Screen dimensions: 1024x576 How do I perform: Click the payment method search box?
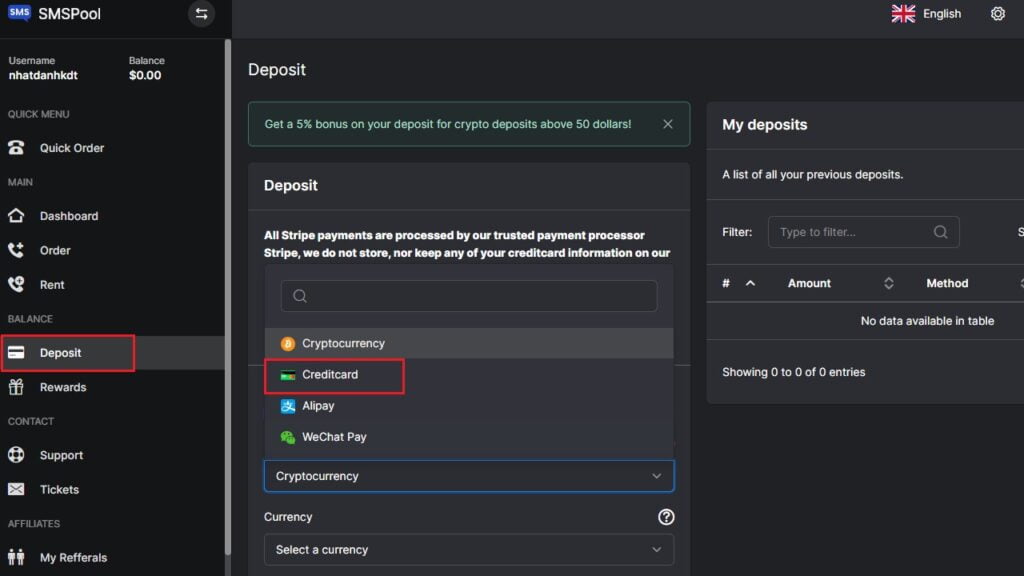point(468,296)
